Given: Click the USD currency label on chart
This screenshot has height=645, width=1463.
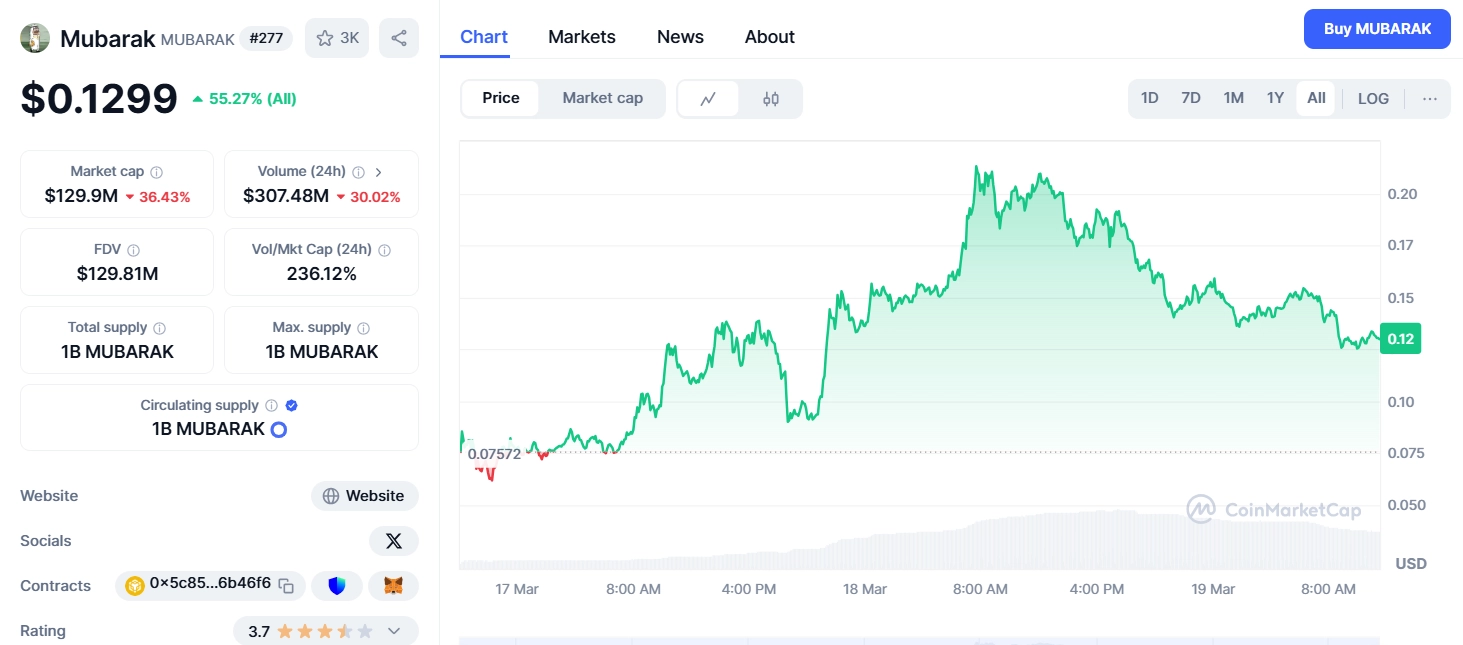Looking at the screenshot, I should [x=1411, y=564].
